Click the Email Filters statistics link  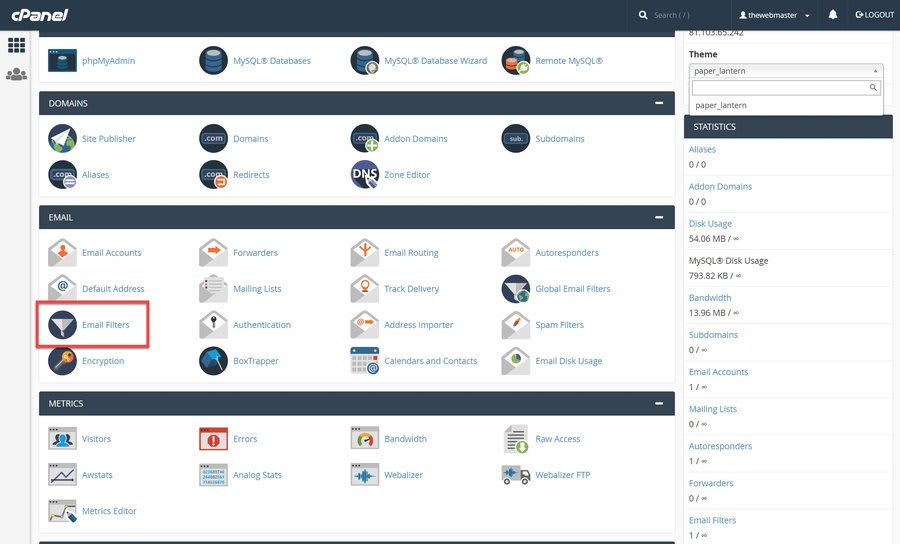click(712, 520)
